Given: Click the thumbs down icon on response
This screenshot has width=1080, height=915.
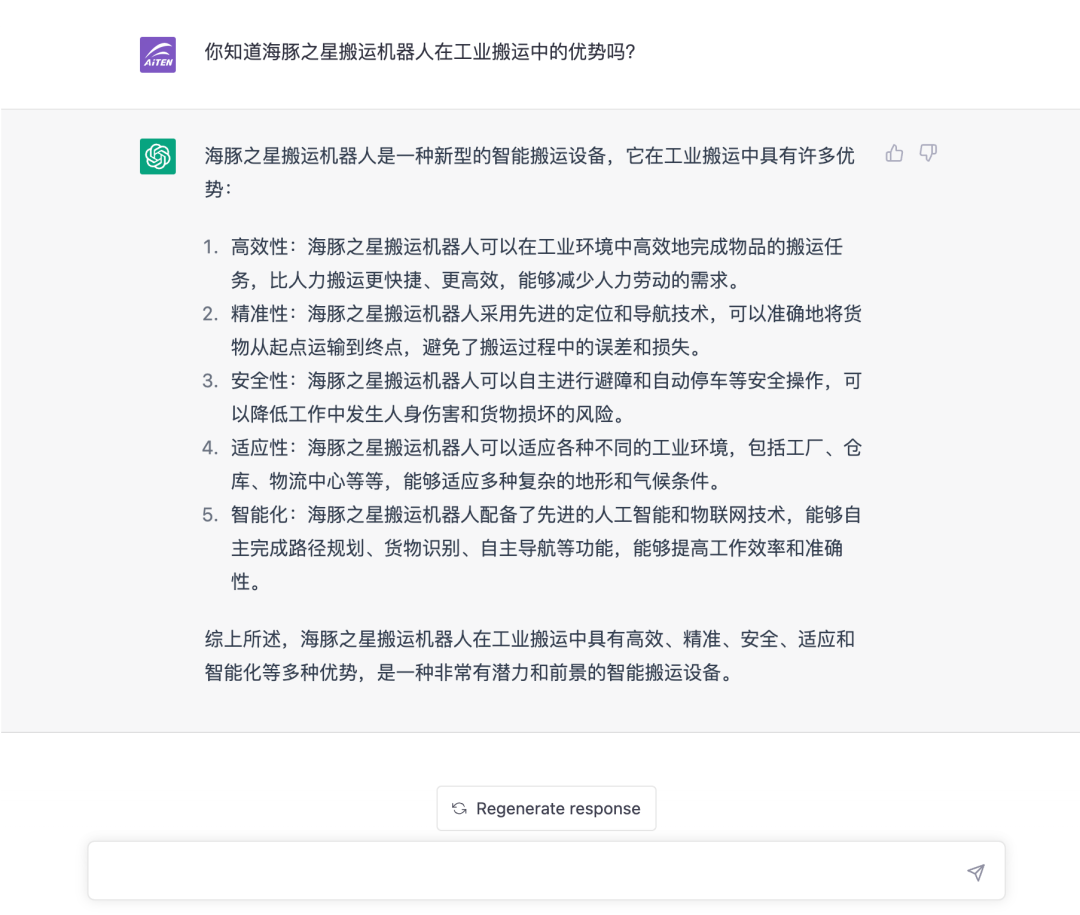Looking at the screenshot, I should (x=928, y=153).
